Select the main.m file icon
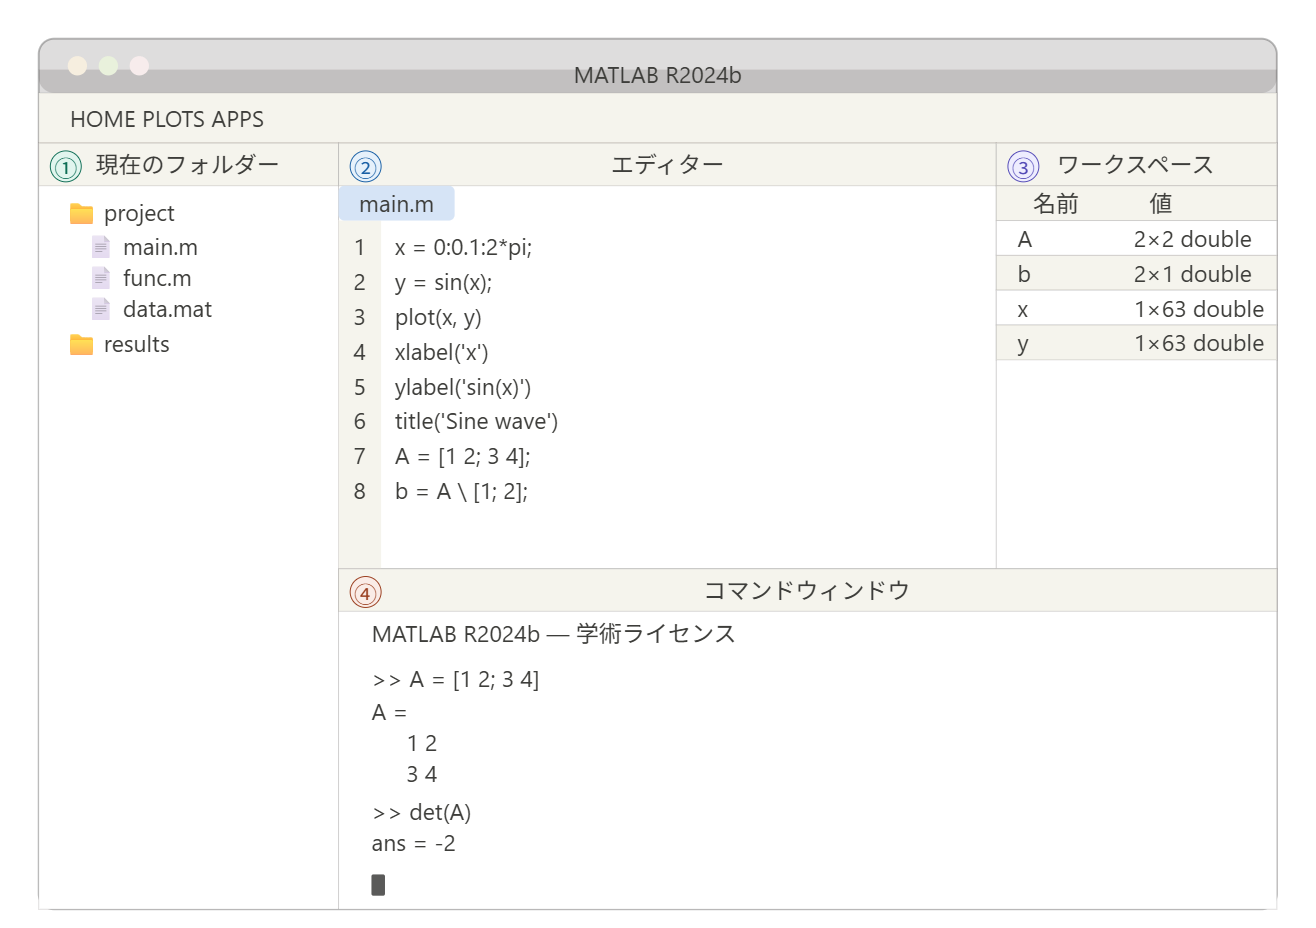Viewport: 1316px width, 928px height. point(101,247)
